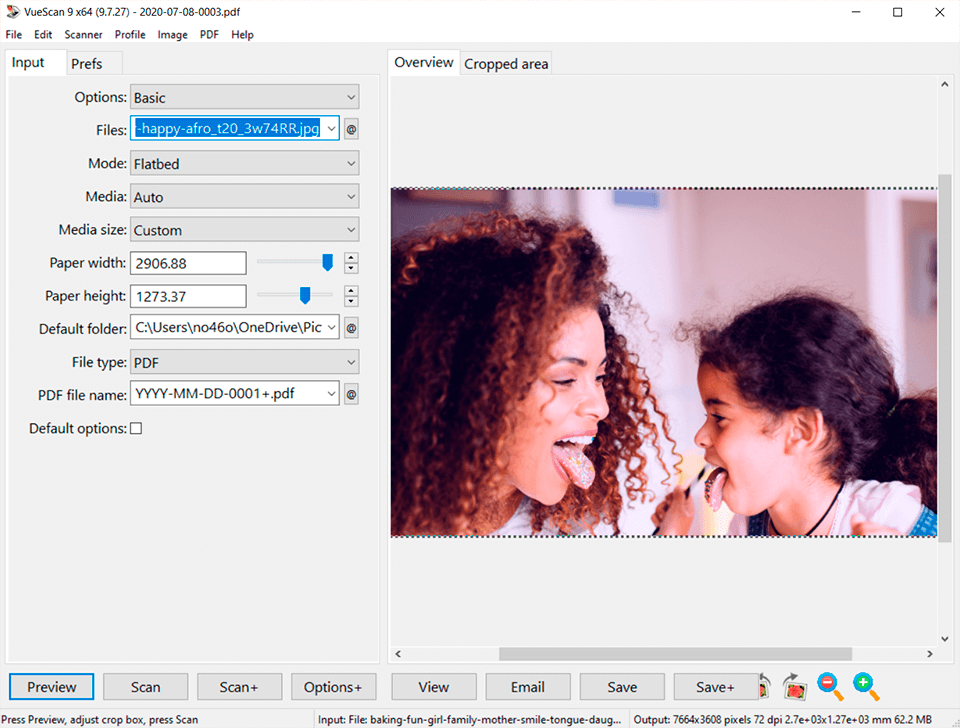960x728 pixels.
Task: Expand the File type dropdown
Action: coord(244,361)
